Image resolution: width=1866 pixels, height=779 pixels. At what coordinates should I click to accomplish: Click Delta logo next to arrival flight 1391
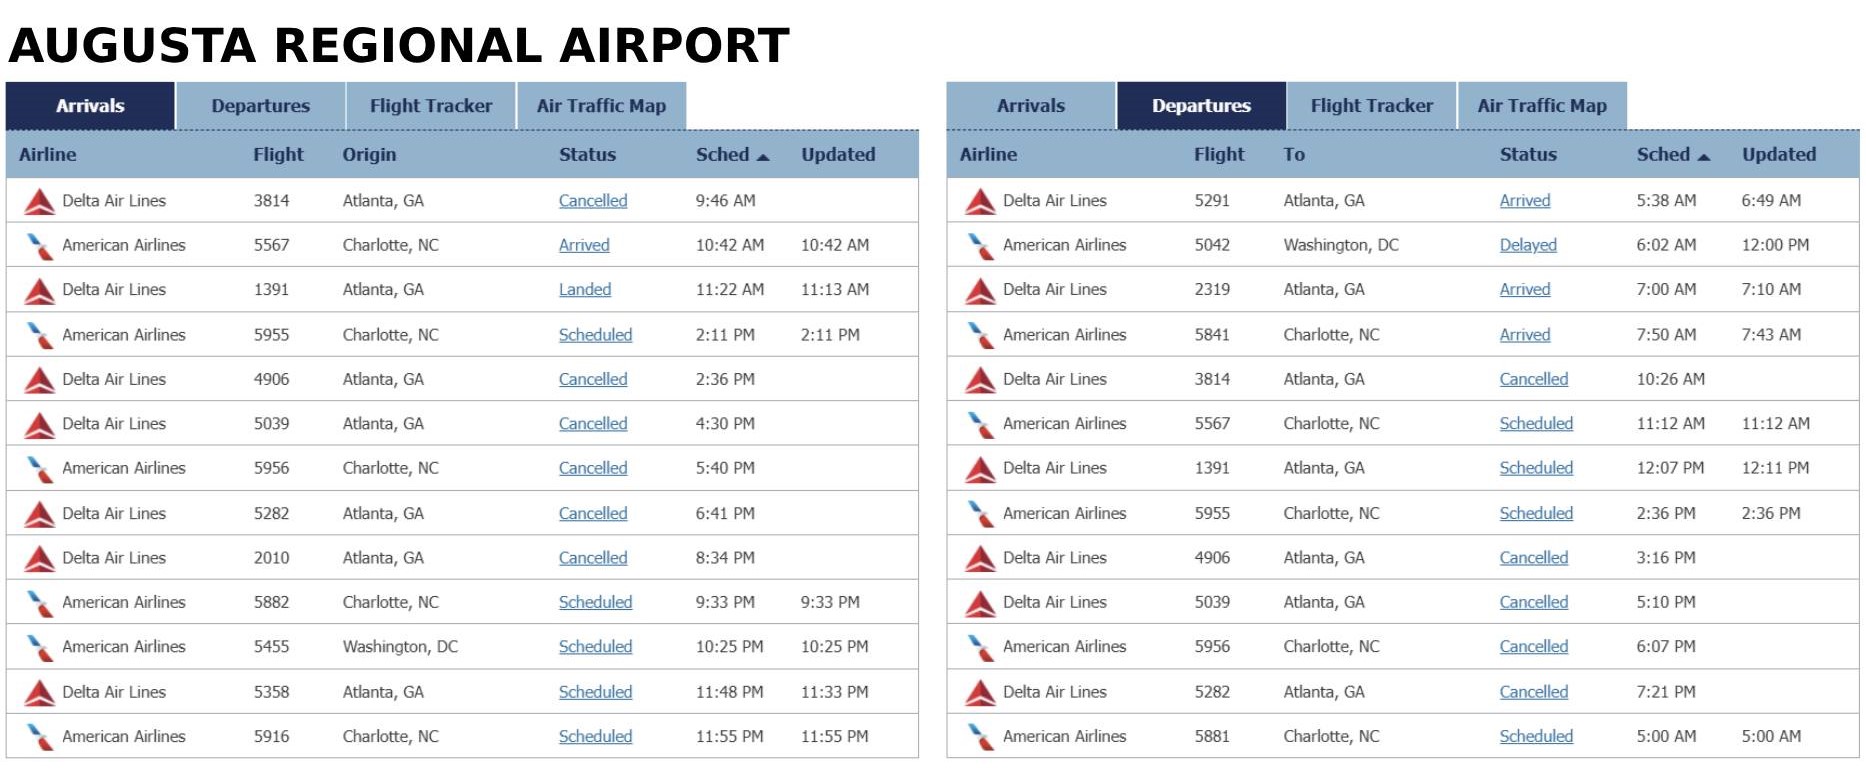tap(39, 291)
